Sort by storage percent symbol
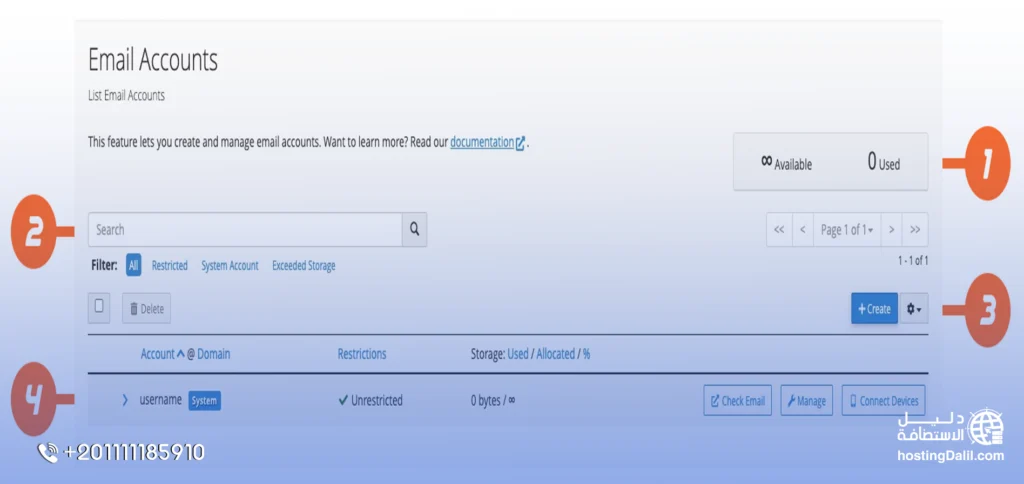Image resolution: width=1024 pixels, height=484 pixels. 586,354
